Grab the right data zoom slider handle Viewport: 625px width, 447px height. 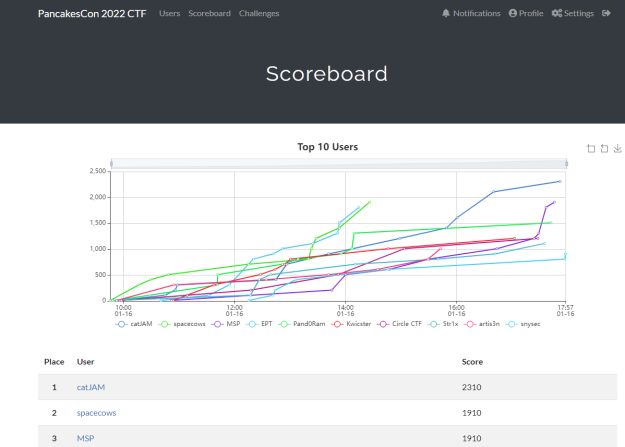click(x=566, y=163)
